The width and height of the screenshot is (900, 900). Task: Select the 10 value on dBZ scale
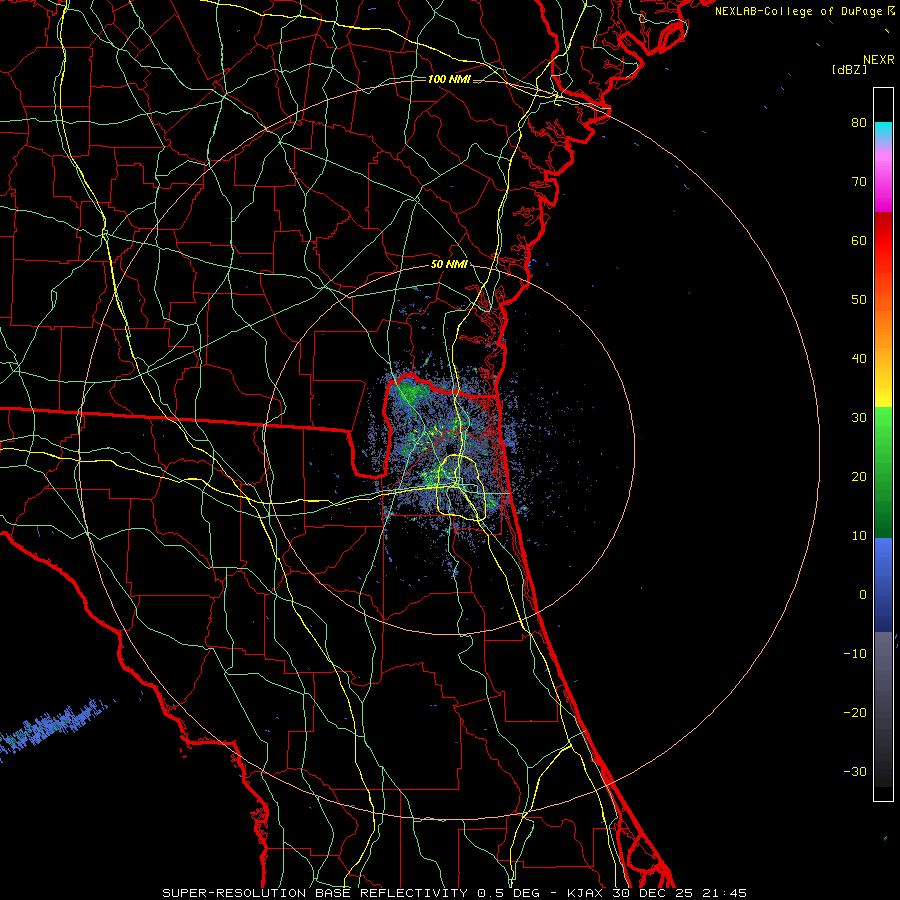(859, 536)
